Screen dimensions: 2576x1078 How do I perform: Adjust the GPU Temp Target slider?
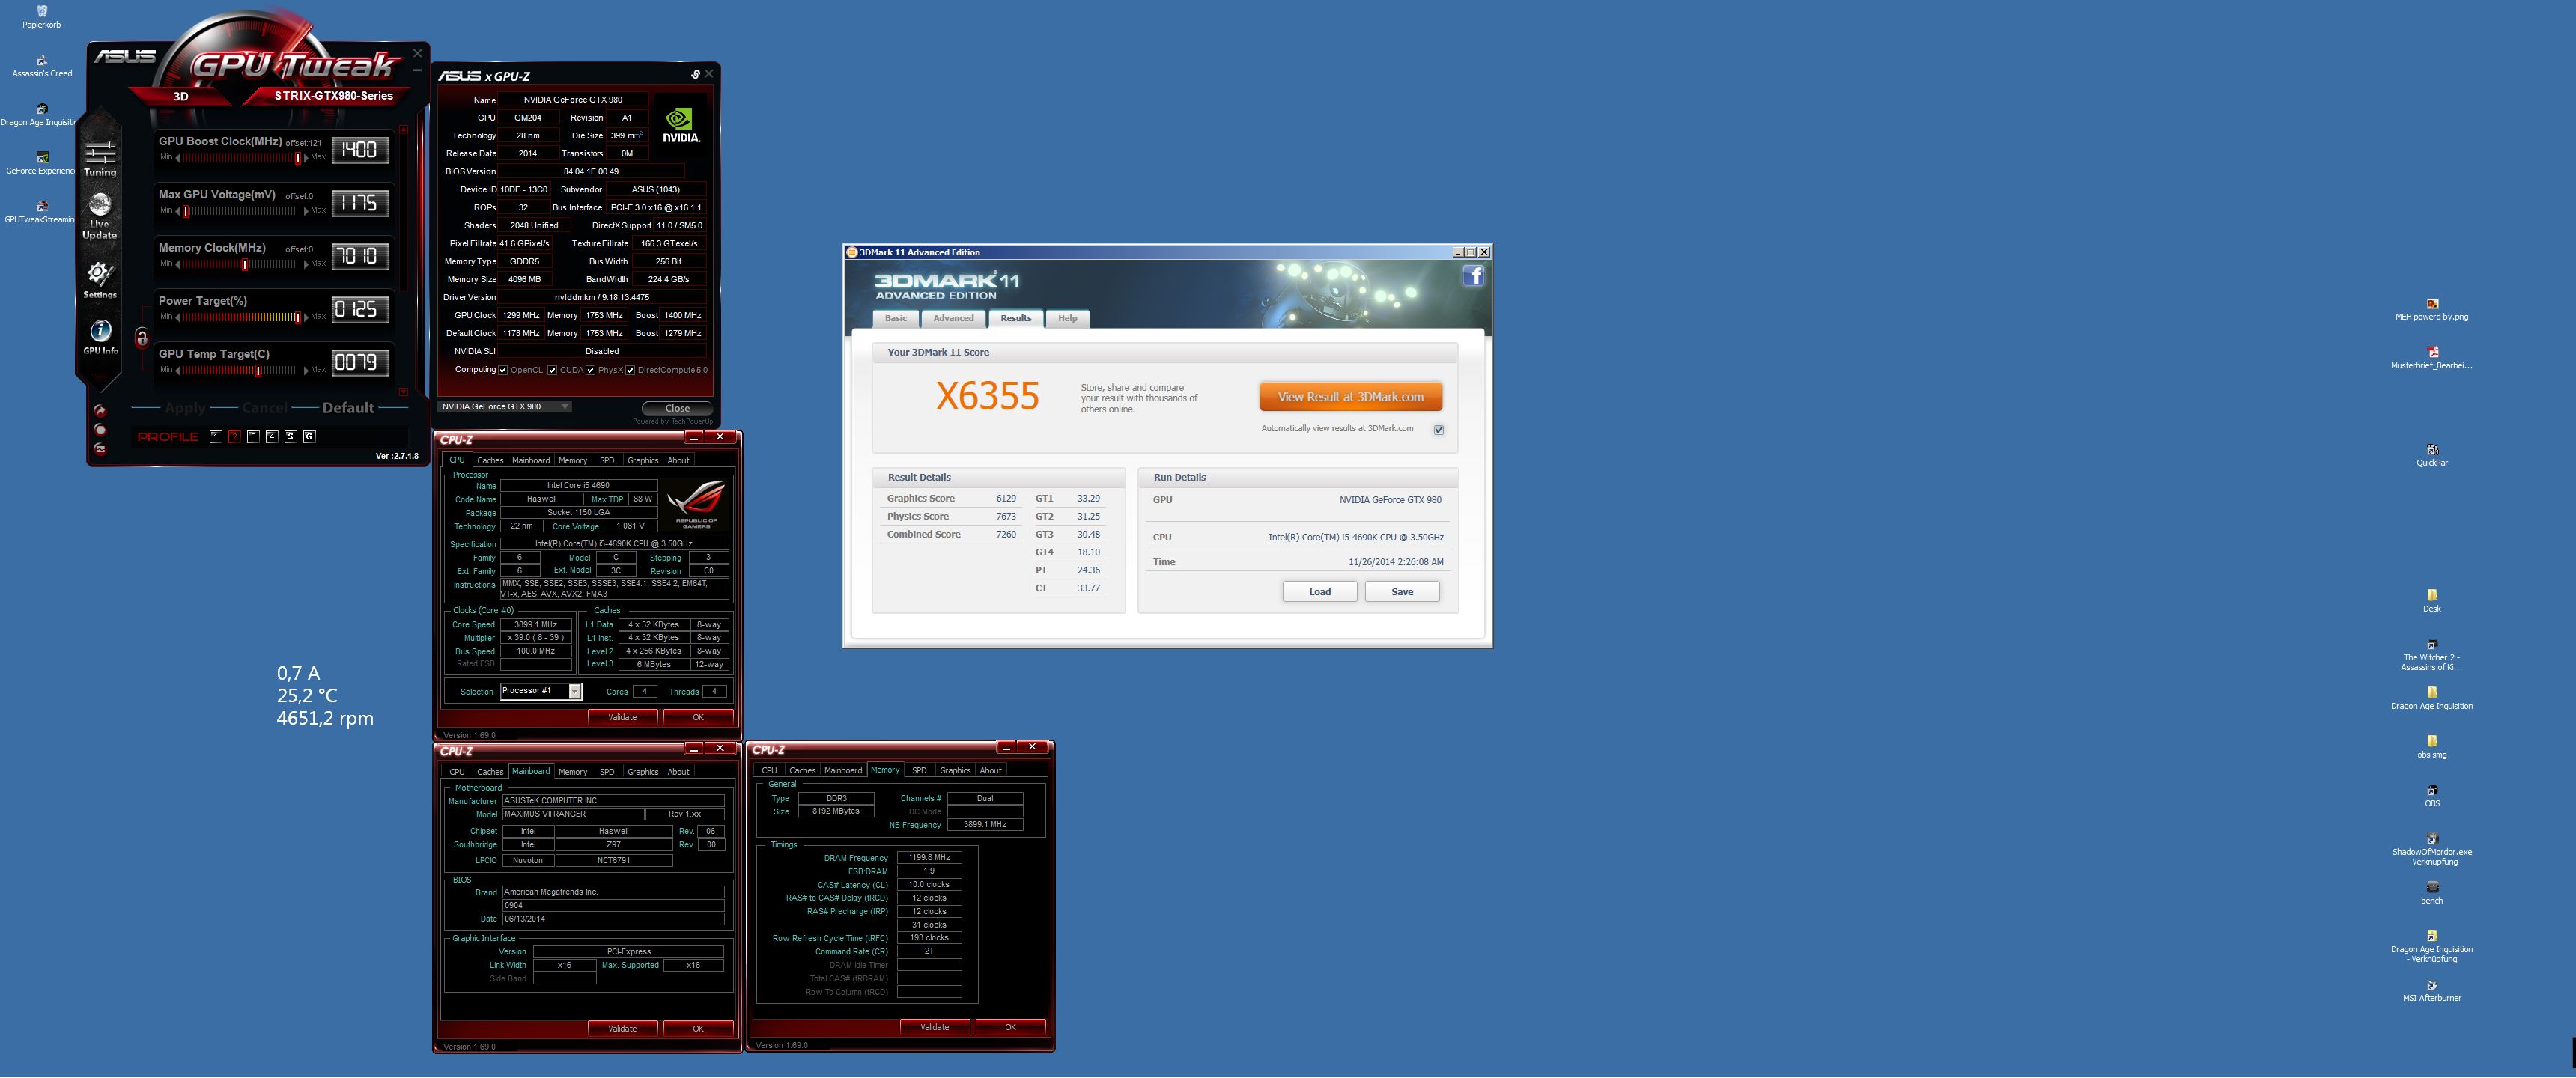(x=240, y=370)
